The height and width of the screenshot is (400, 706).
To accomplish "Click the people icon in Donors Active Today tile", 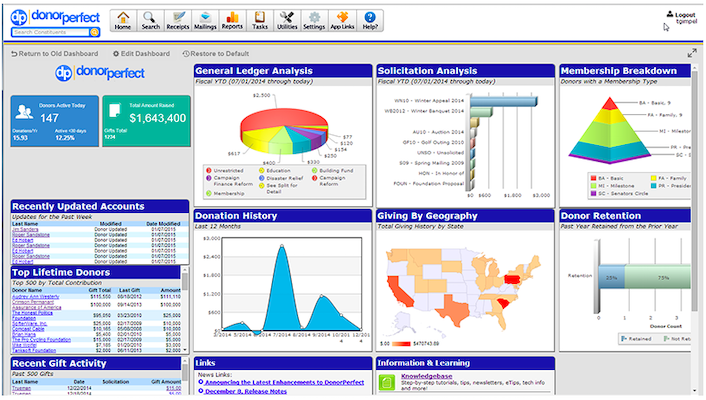I will (24, 111).
